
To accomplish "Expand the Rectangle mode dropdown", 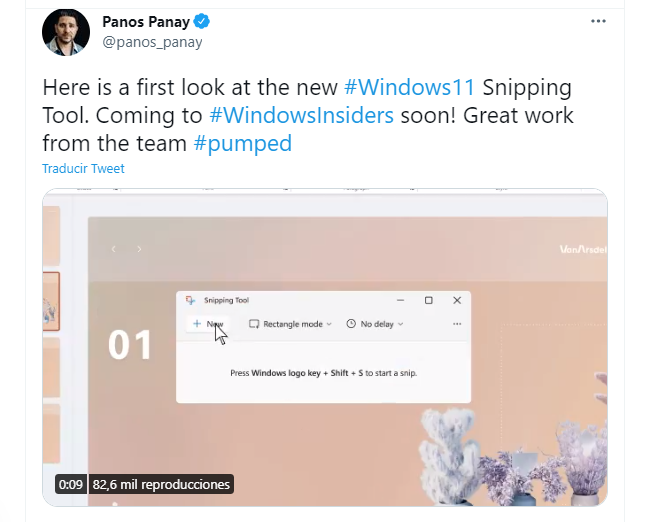I will (291, 324).
